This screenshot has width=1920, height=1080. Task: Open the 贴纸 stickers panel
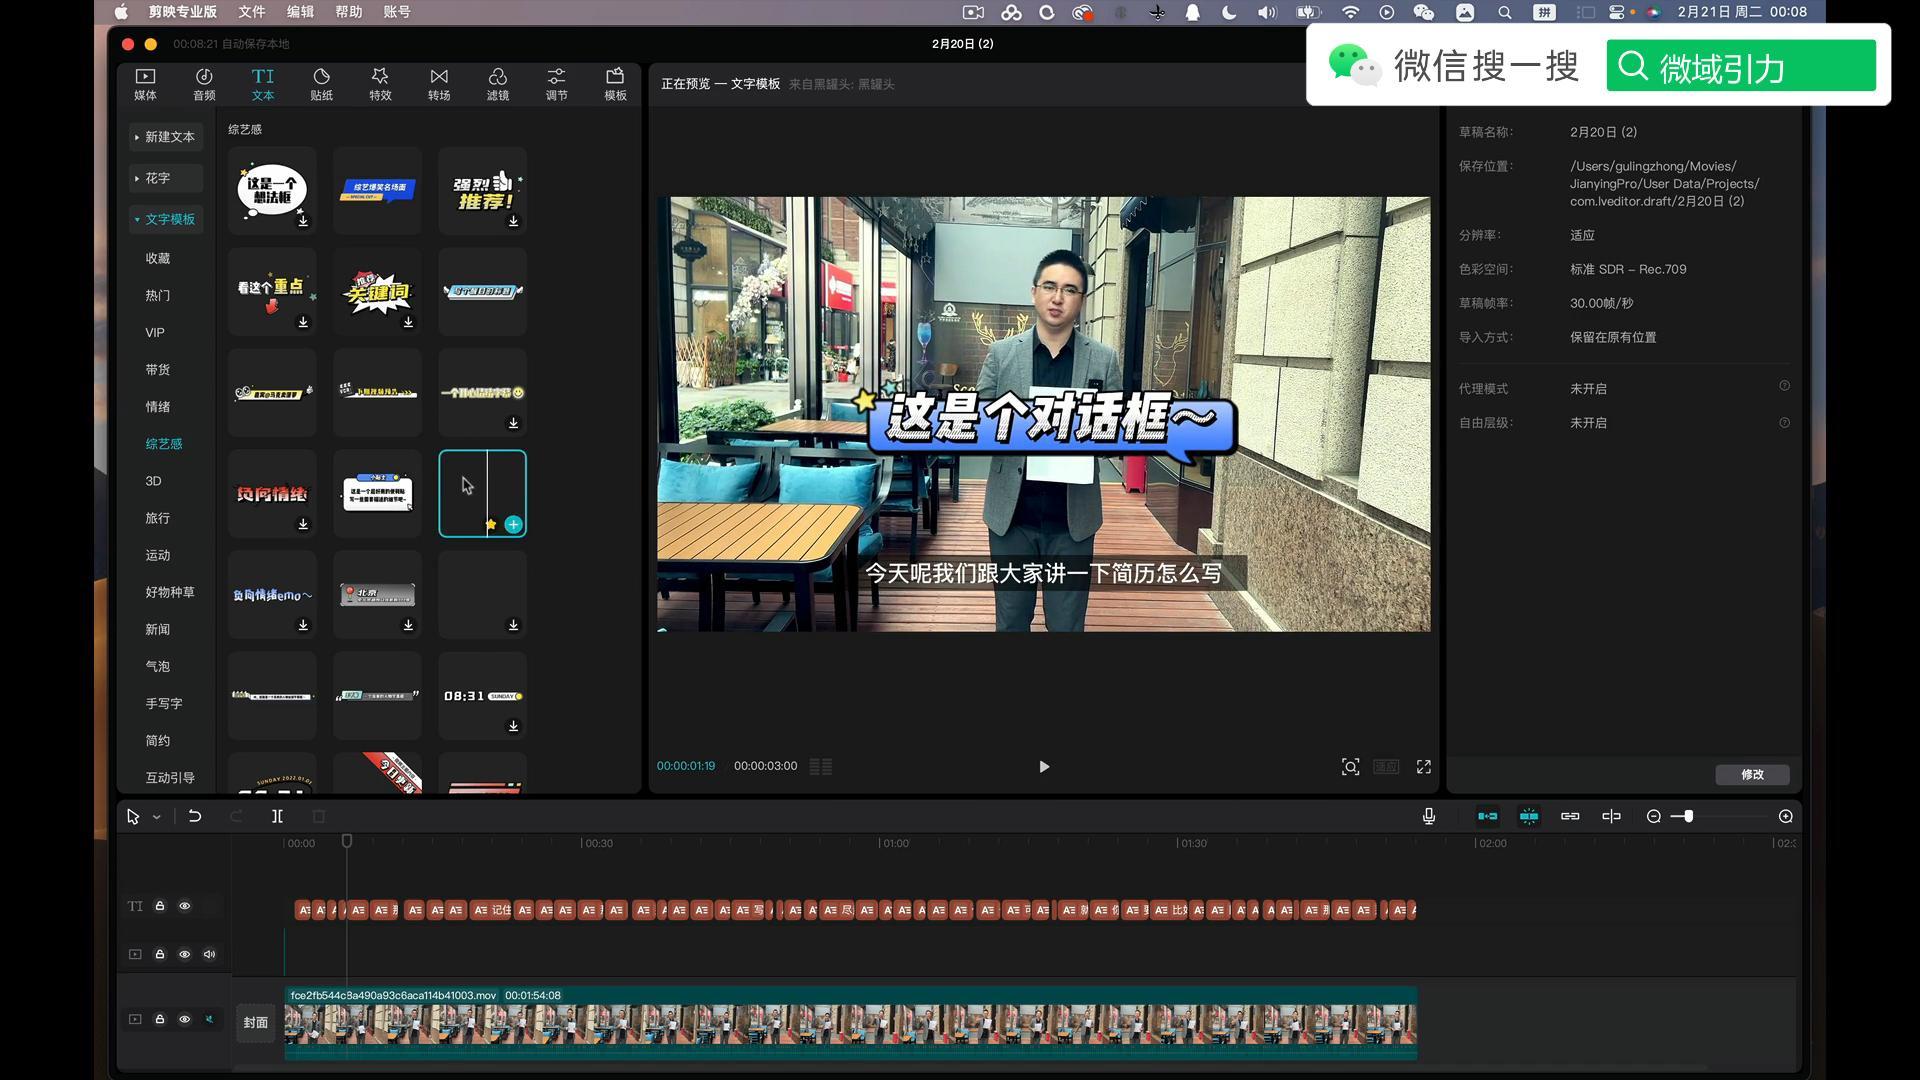click(321, 84)
